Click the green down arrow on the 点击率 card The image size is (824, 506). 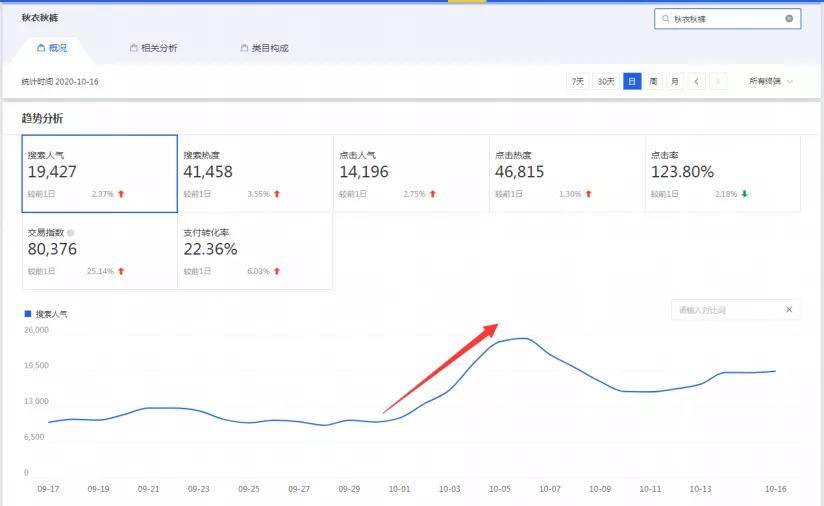745,194
